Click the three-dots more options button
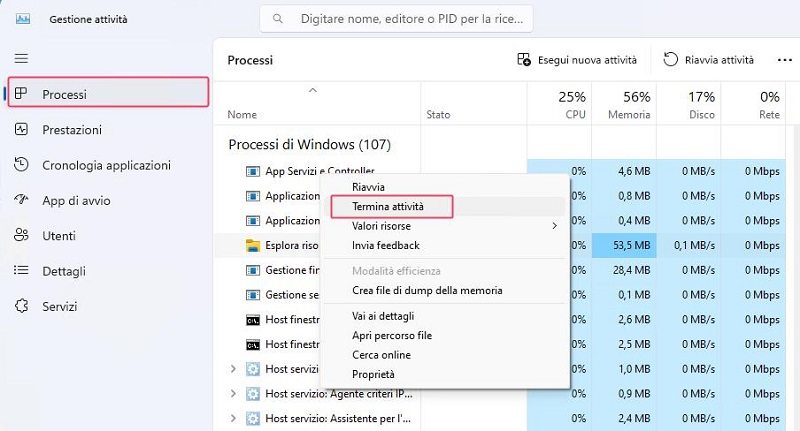800x431 pixels. point(784,60)
